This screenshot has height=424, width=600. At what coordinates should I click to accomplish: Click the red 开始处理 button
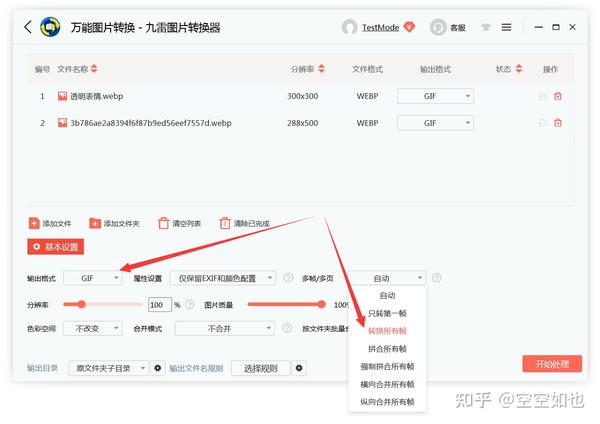coord(552,364)
